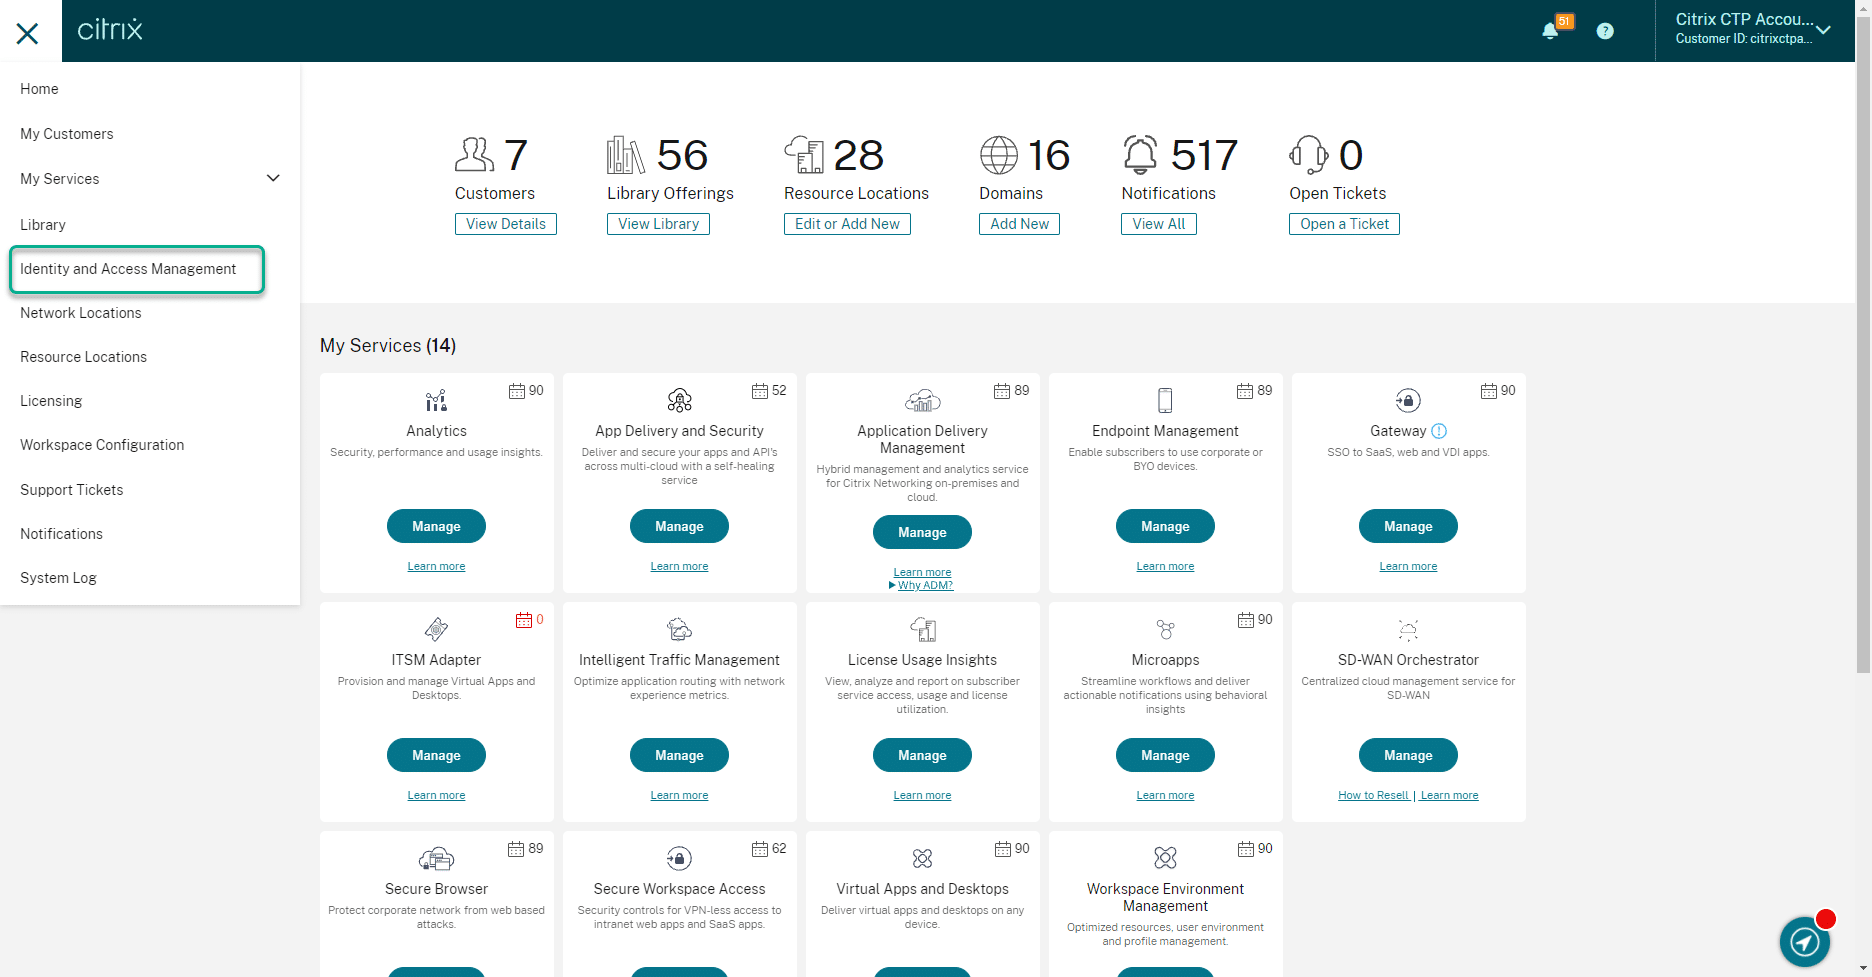Open System Log menu item
The image size is (1872, 977).
(59, 578)
